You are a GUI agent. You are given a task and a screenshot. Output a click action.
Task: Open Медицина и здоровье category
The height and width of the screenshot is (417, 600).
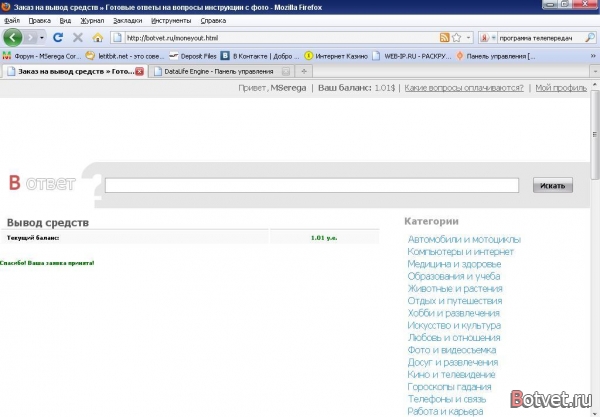[454, 264]
